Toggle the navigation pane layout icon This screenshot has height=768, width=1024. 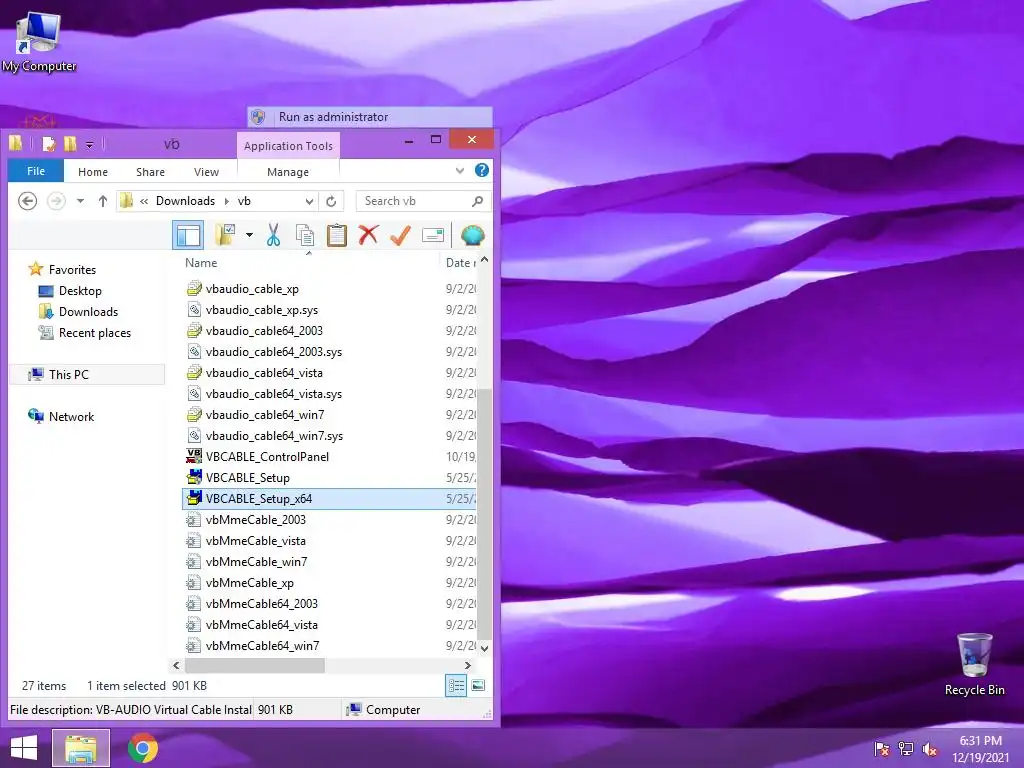pos(188,235)
